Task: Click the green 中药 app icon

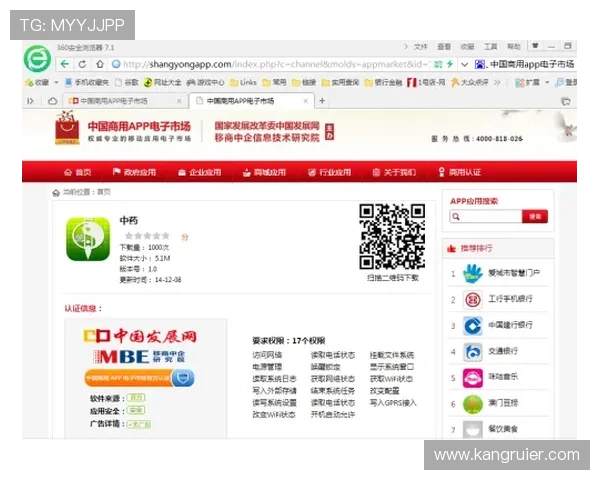Action: pos(88,239)
